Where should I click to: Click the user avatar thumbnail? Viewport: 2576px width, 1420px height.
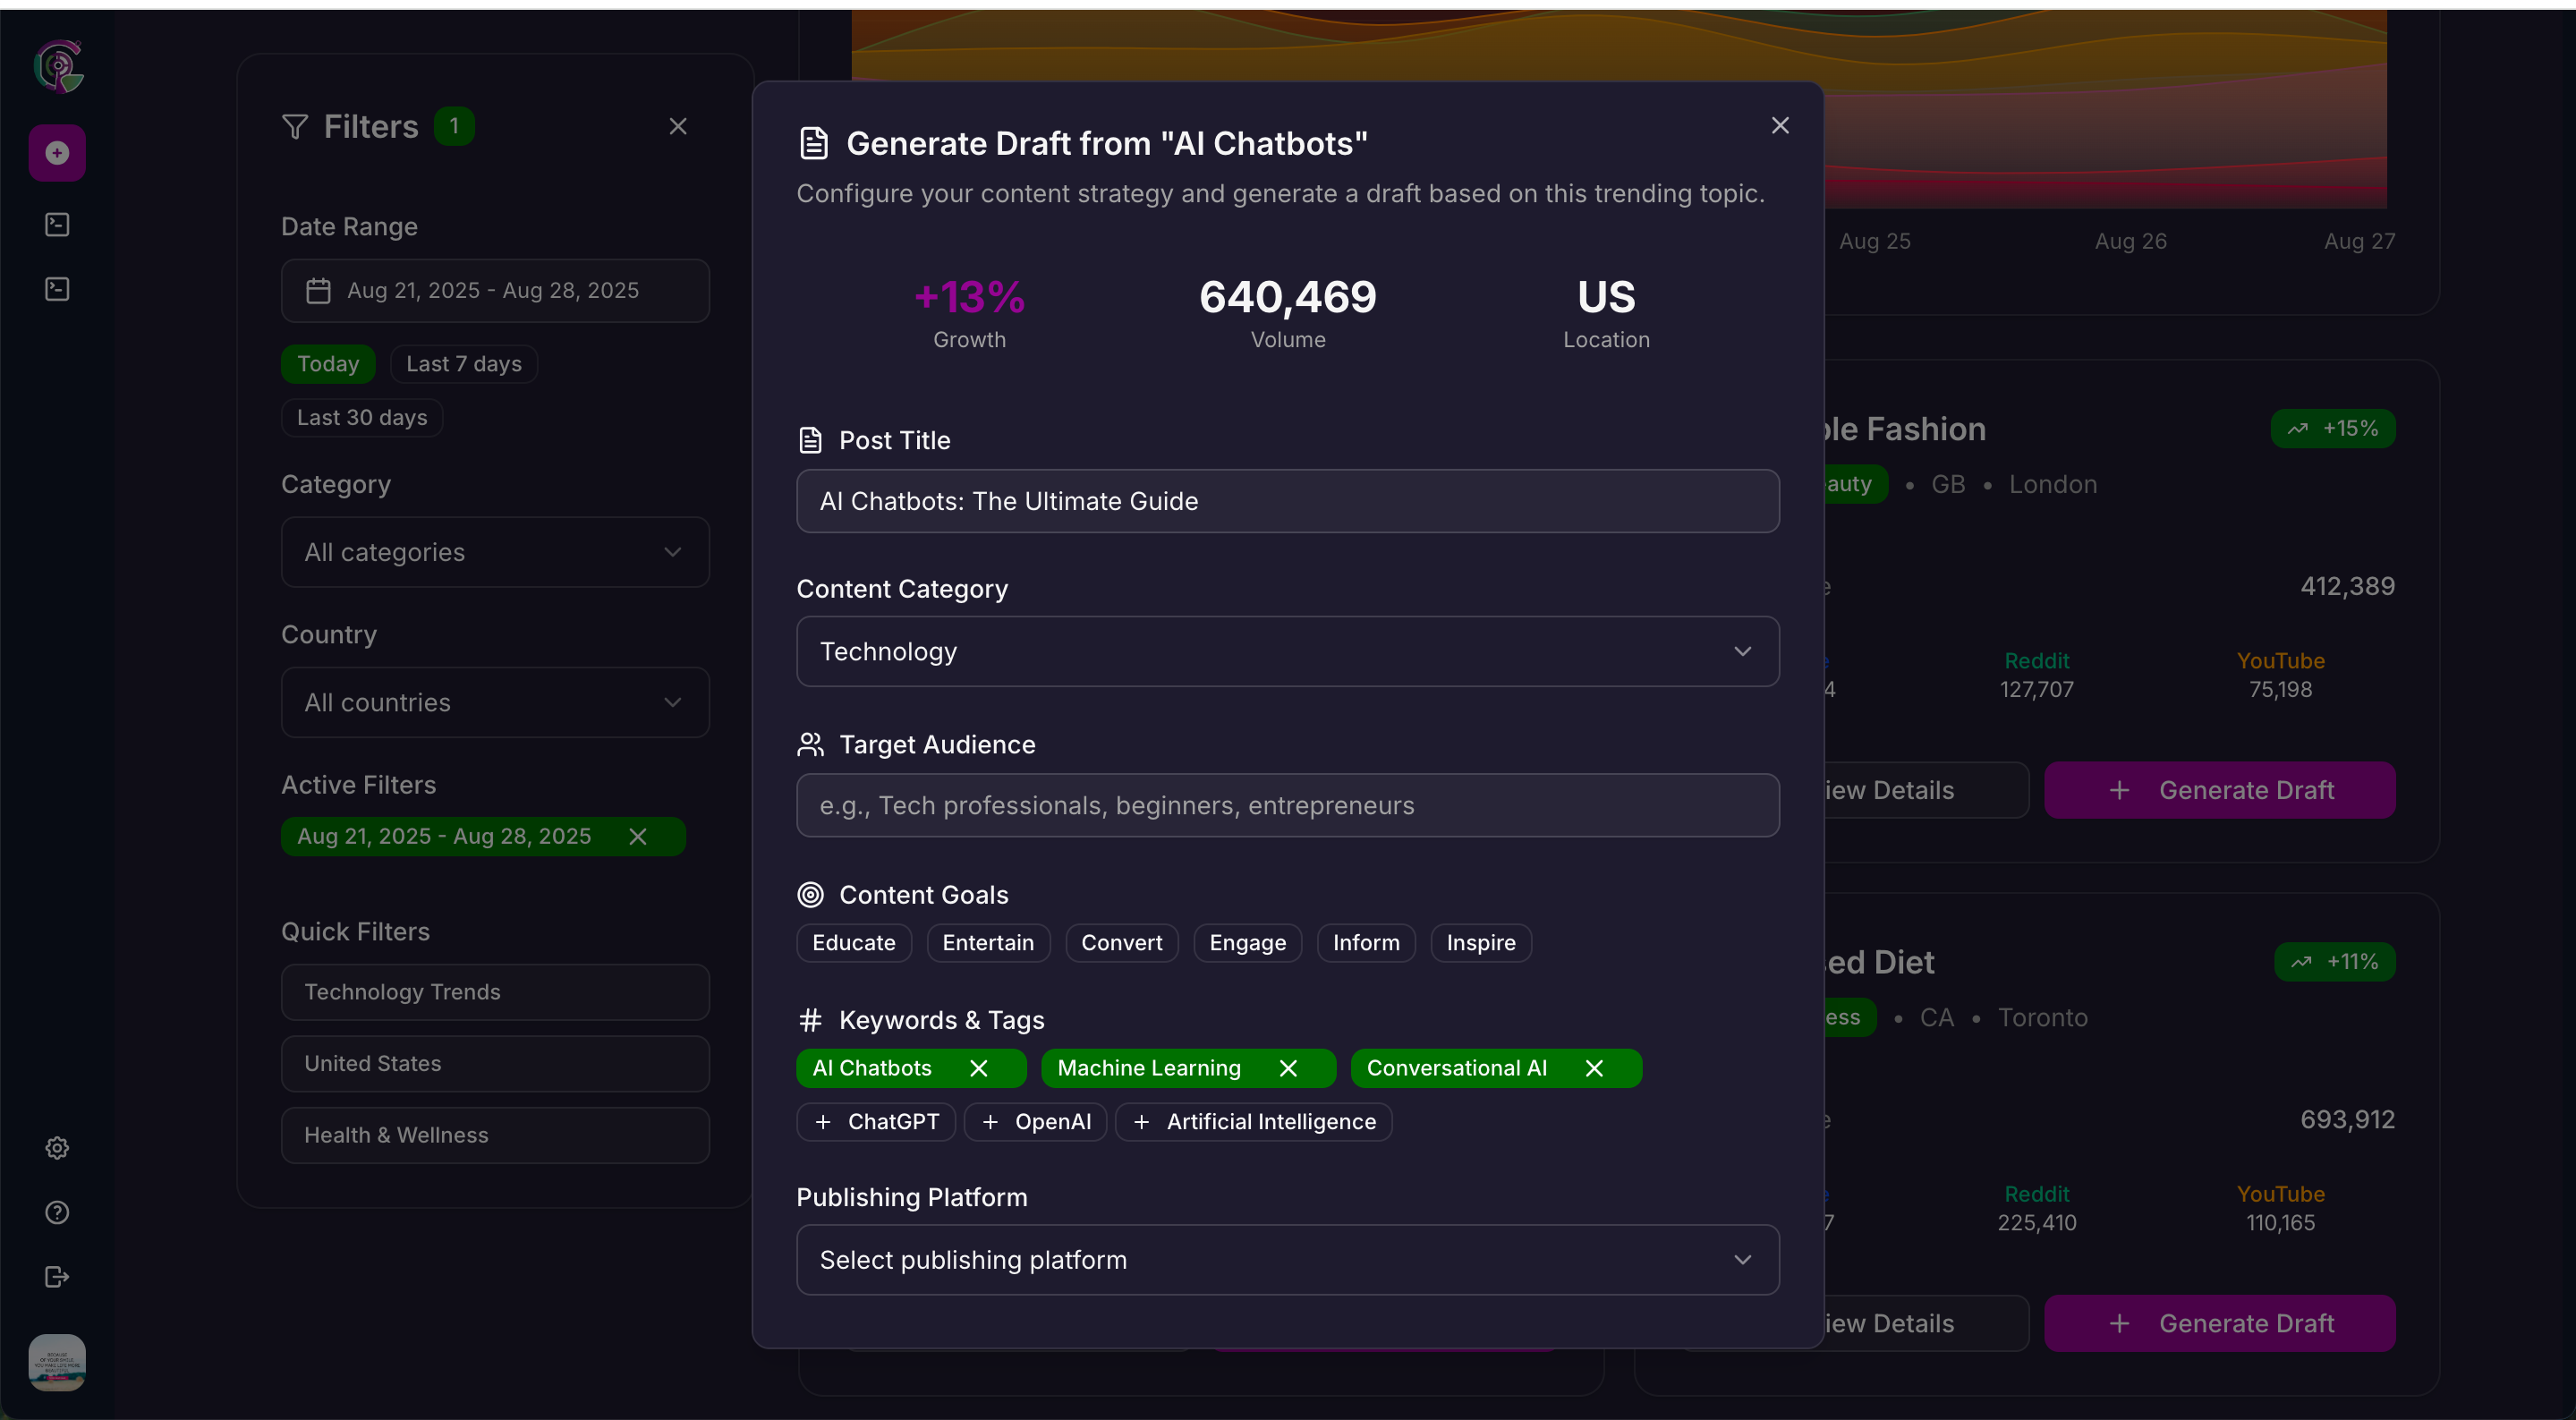tap(57, 1362)
